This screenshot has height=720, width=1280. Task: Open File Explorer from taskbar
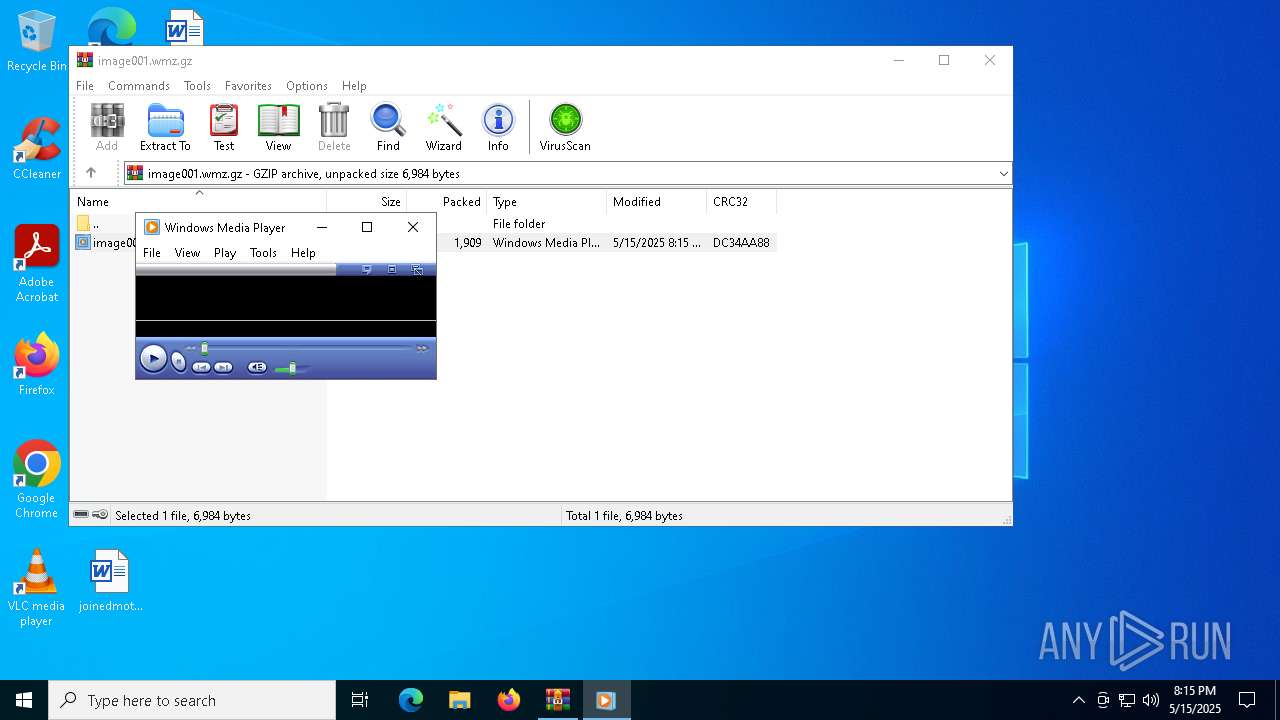click(459, 700)
